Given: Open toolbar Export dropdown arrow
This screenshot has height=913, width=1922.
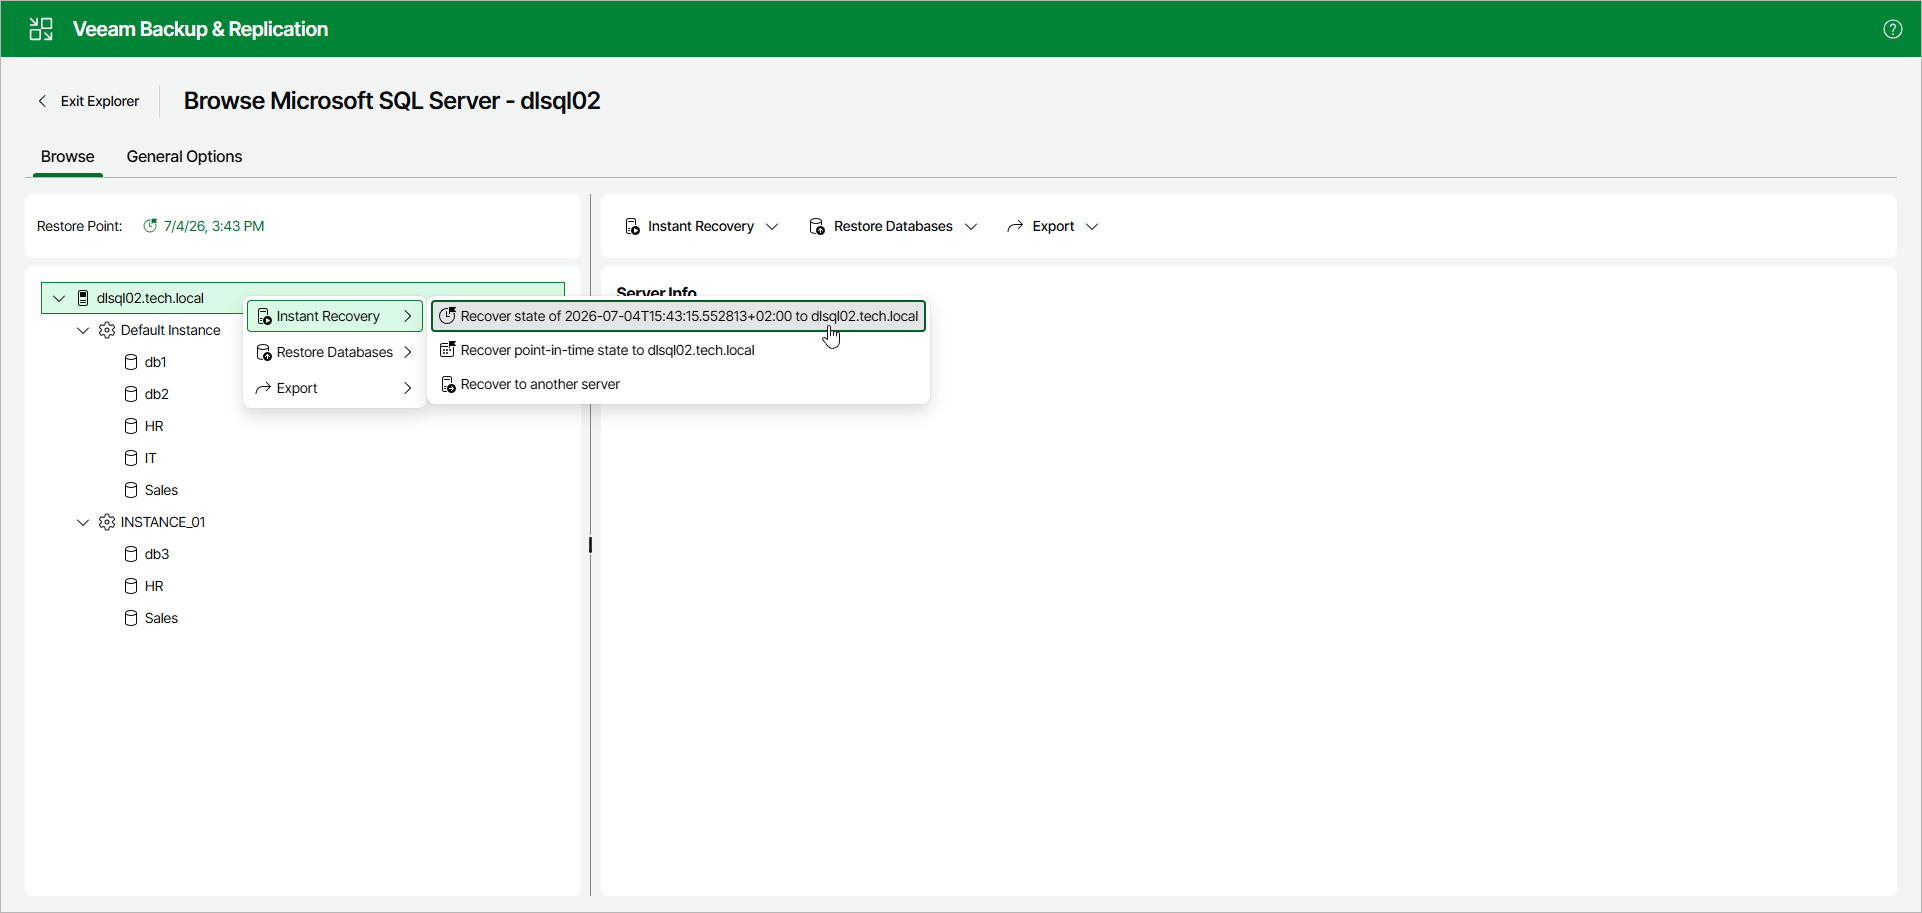Looking at the screenshot, I should (x=1092, y=227).
